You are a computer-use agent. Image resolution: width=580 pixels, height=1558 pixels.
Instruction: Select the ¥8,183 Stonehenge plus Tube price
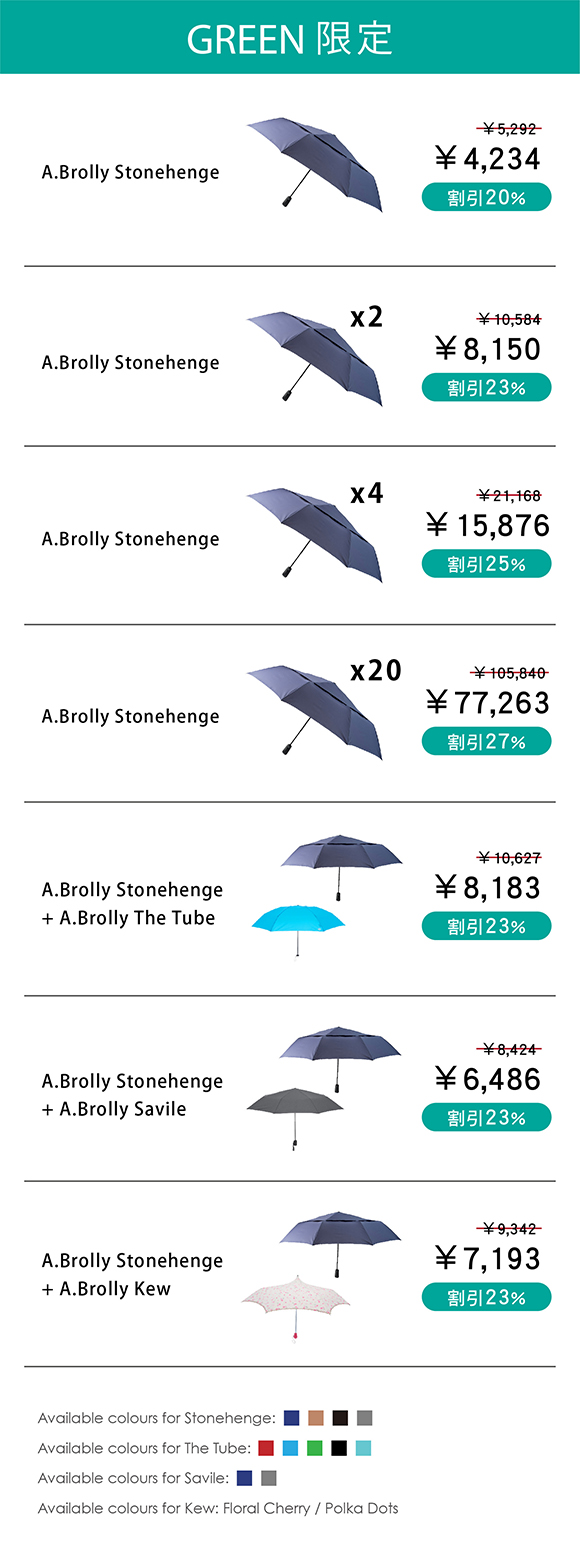click(488, 887)
